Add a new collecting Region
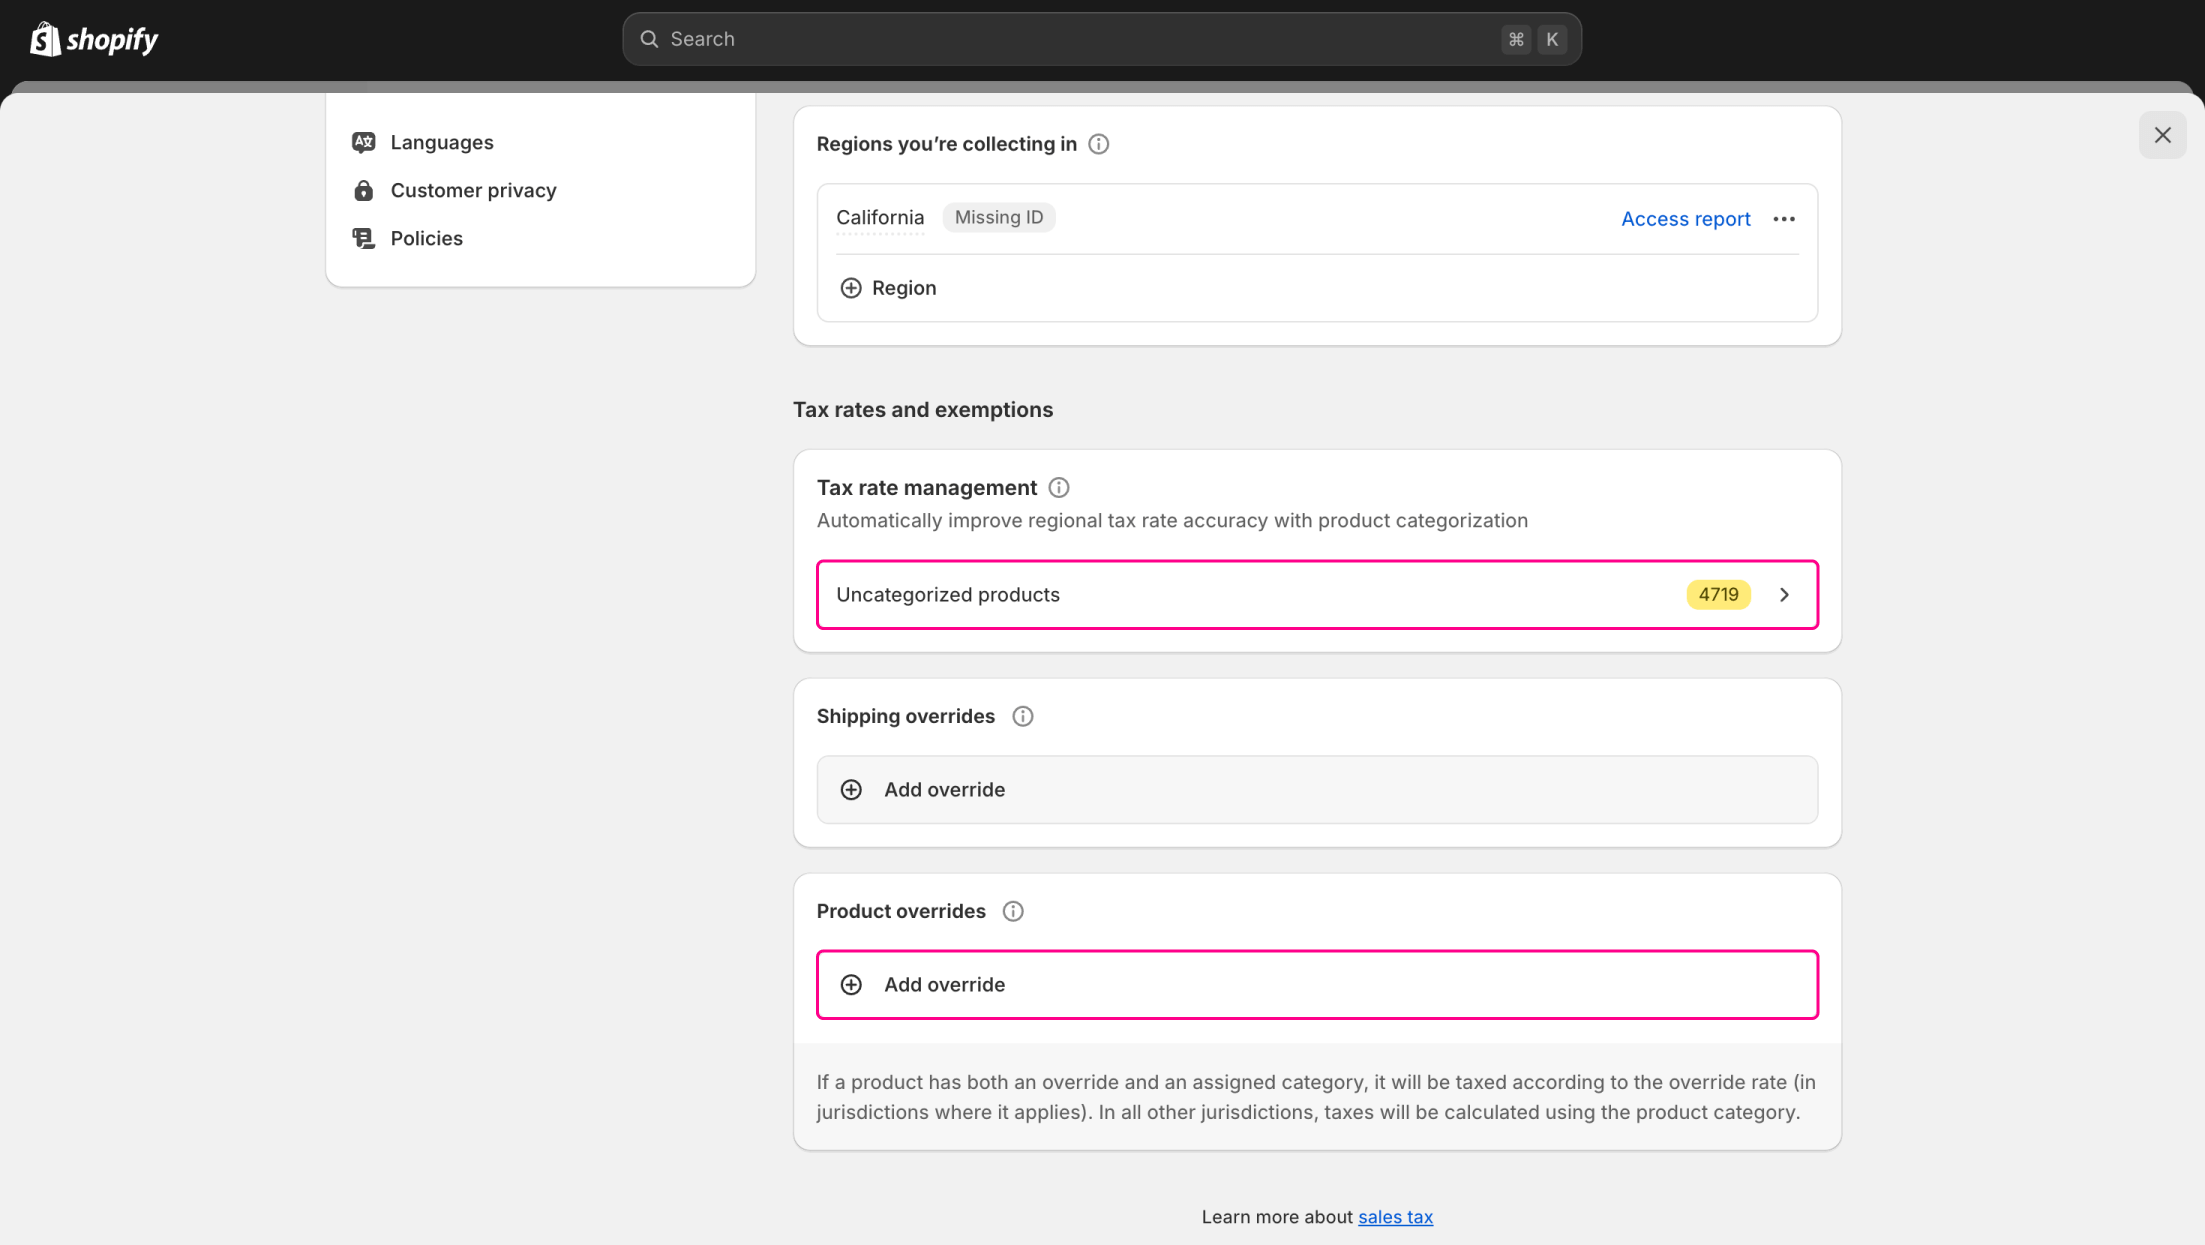The image size is (2205, 1245). click(x=888, y=288)
